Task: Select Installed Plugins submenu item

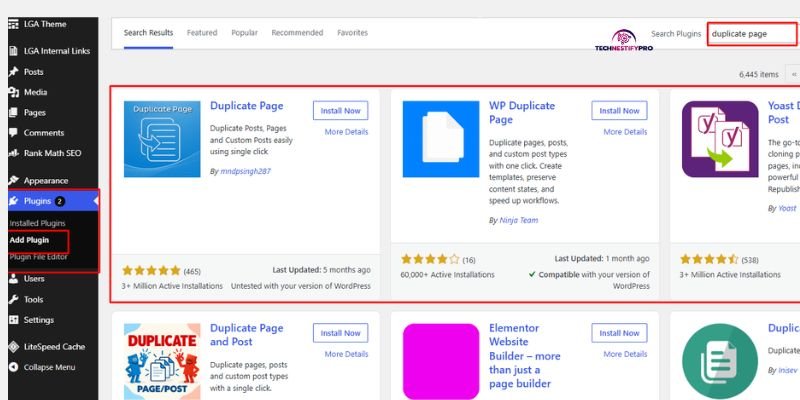Action: coord(37,223)
